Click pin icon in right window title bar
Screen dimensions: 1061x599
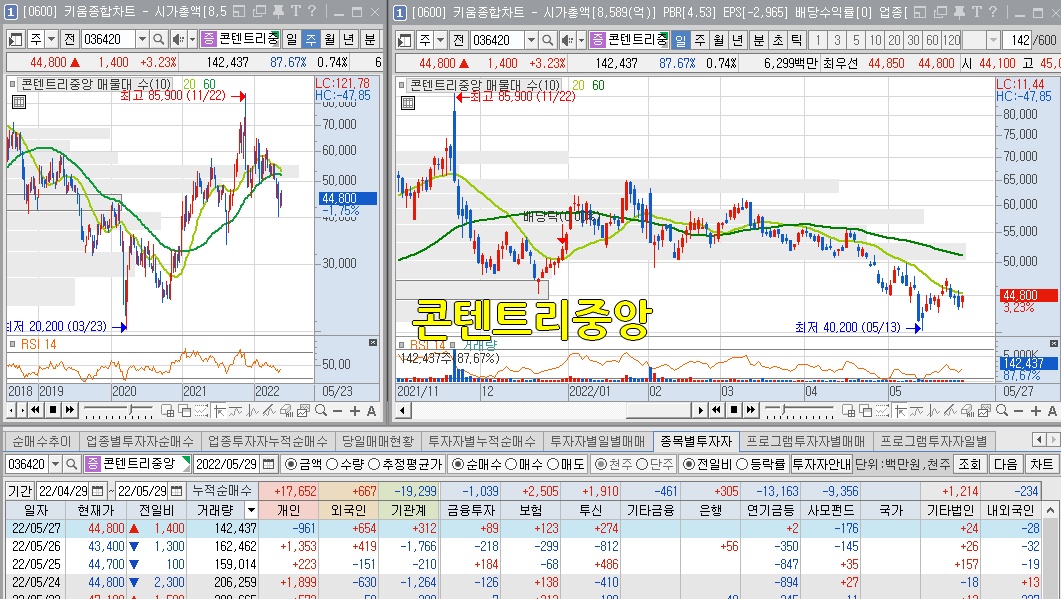(x=960, y=12)
